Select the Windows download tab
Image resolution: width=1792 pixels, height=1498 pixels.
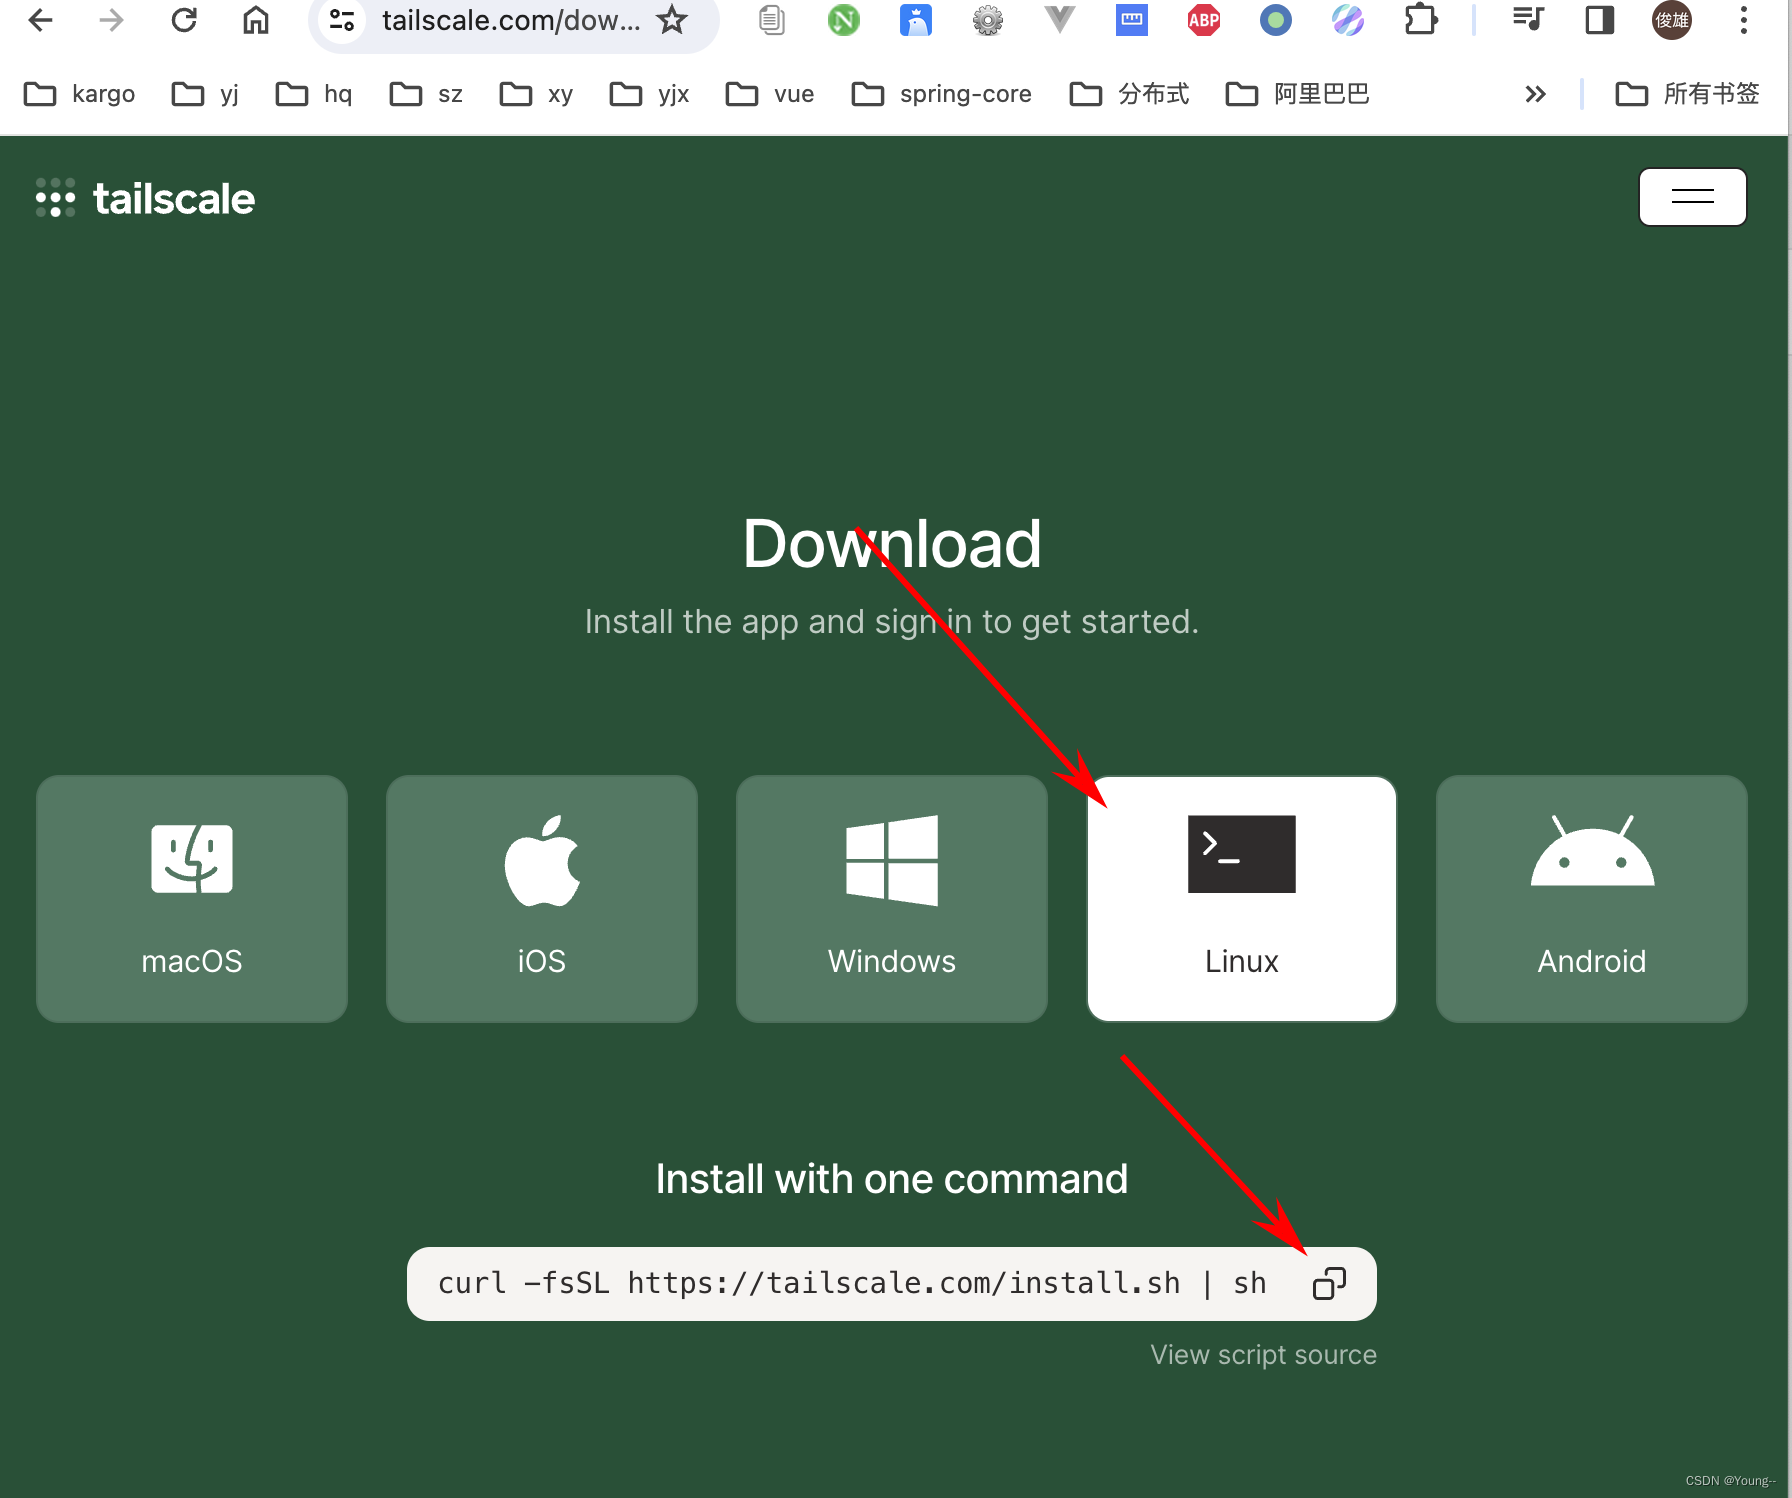(x=892, y=899)
